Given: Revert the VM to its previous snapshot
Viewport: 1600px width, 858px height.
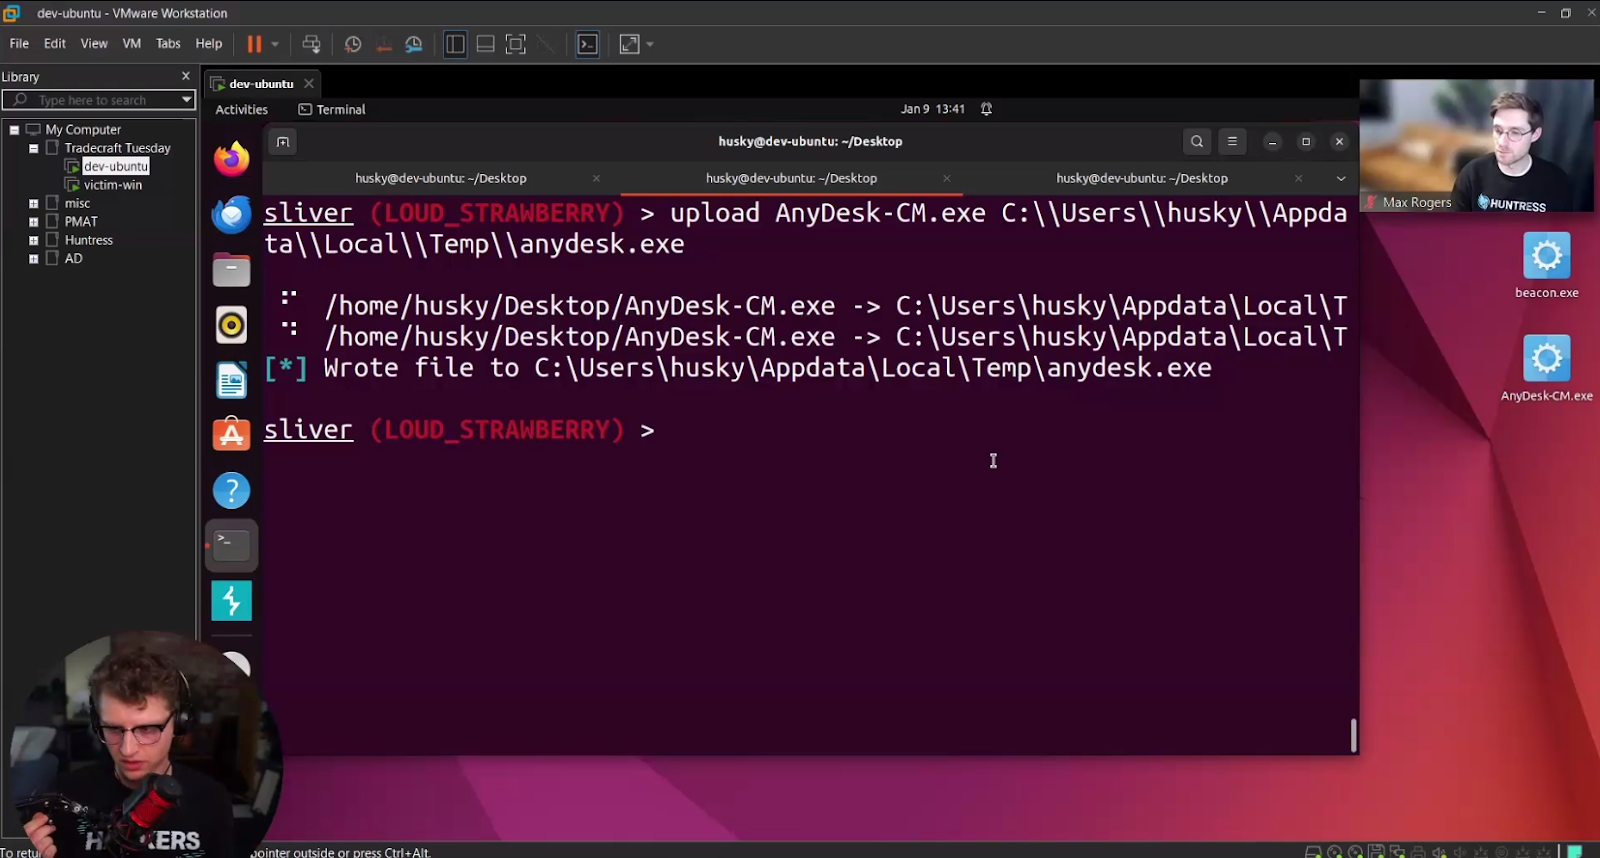Looking at the screenshot, I should [383, 44].
